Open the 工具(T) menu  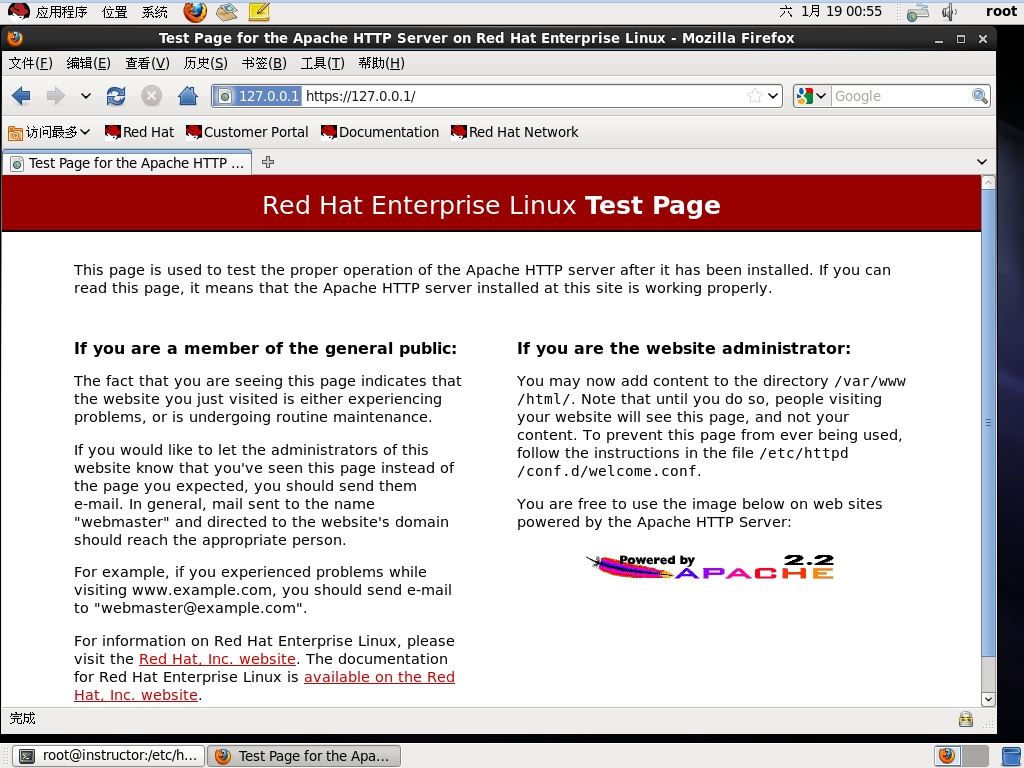coord(323,63)
